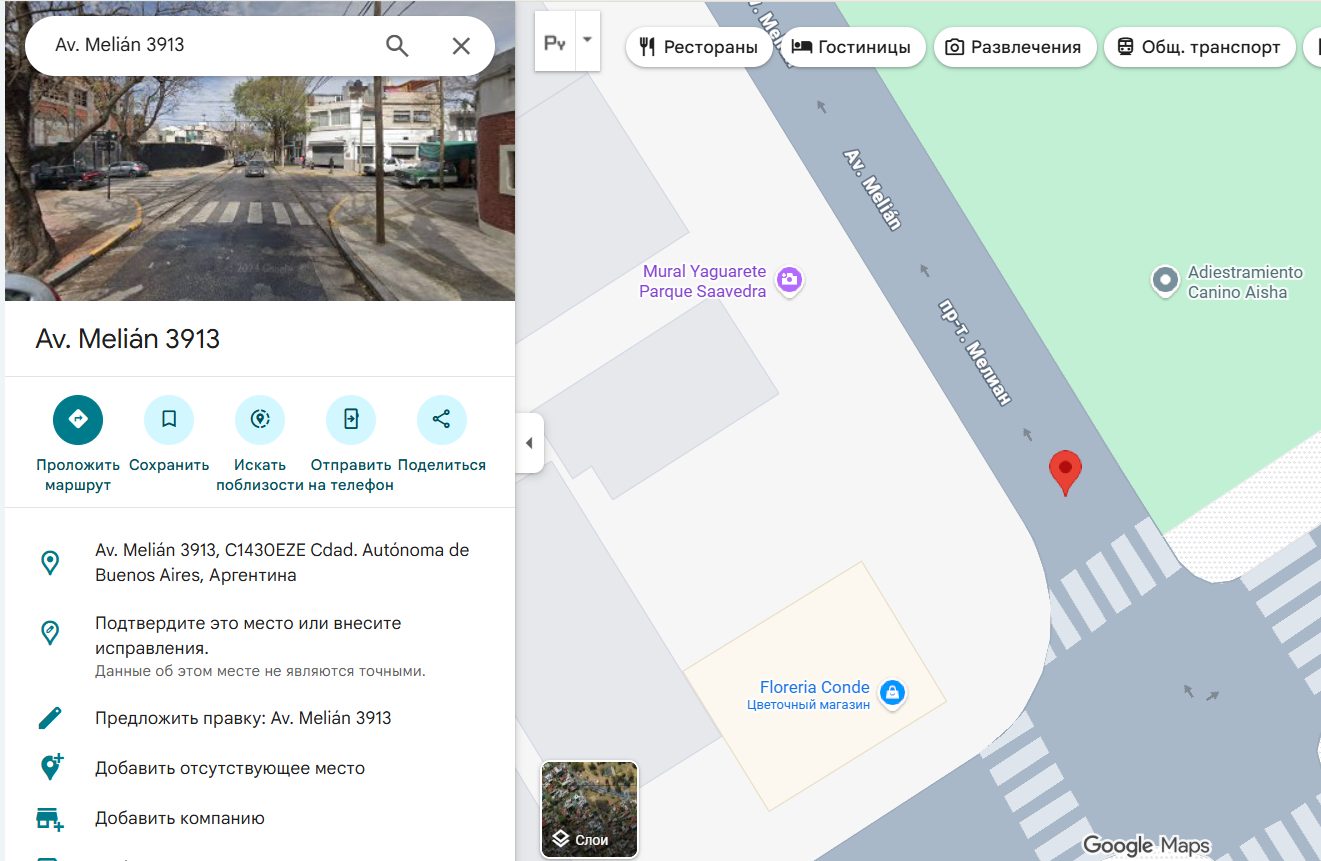Open the Floreria Conde shop marker
1321x861 pixels.
[892, 692]
